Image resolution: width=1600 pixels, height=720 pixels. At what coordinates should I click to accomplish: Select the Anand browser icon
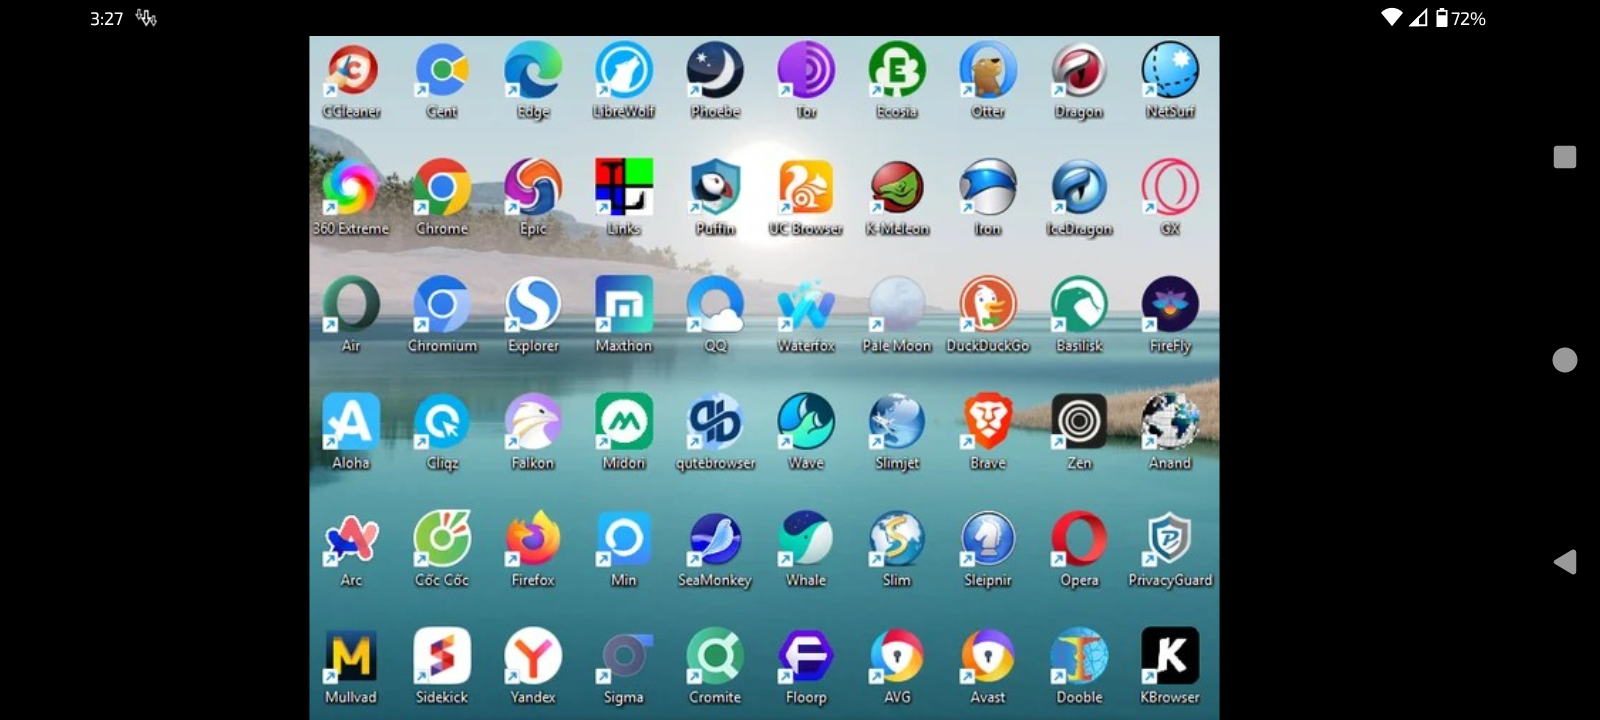[x=1170, y=421]
